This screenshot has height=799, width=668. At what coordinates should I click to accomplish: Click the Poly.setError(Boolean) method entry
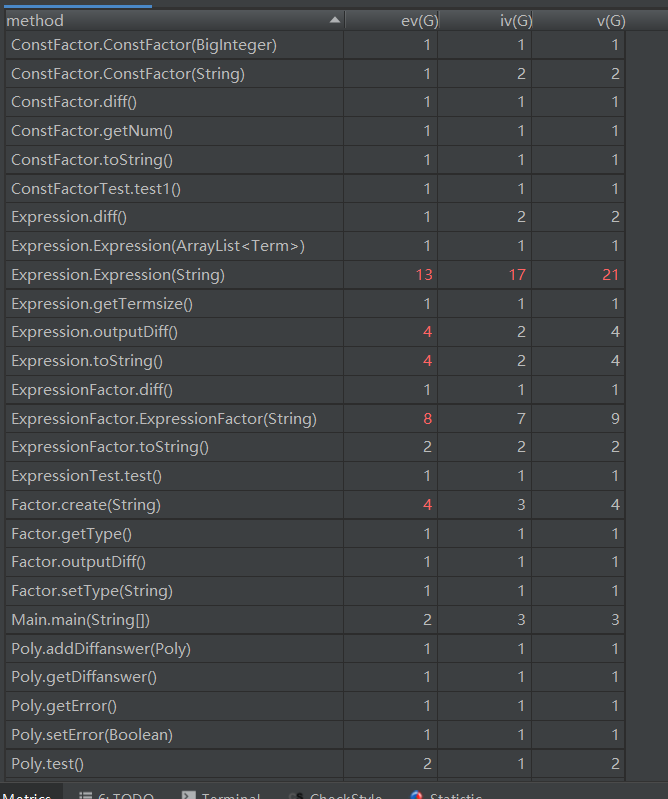(92, 734)
